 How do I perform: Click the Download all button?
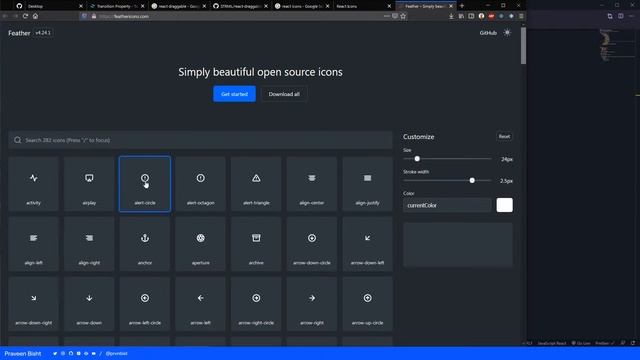284,94
